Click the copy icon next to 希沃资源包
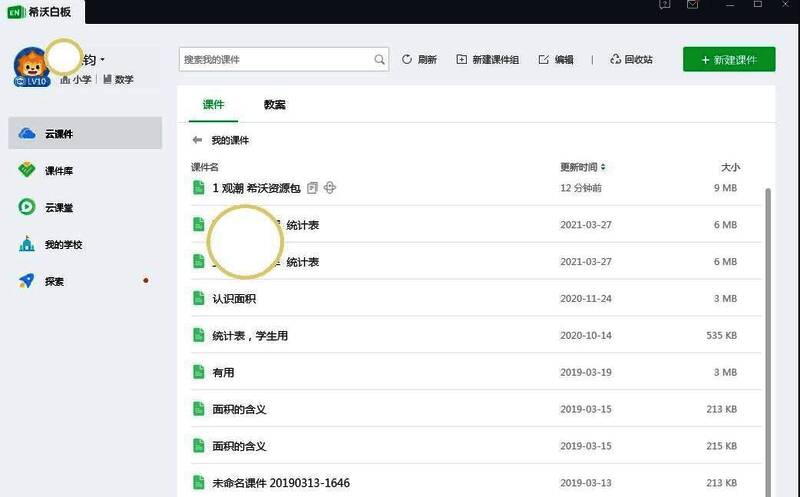800x497 pixels. [313, 188]
